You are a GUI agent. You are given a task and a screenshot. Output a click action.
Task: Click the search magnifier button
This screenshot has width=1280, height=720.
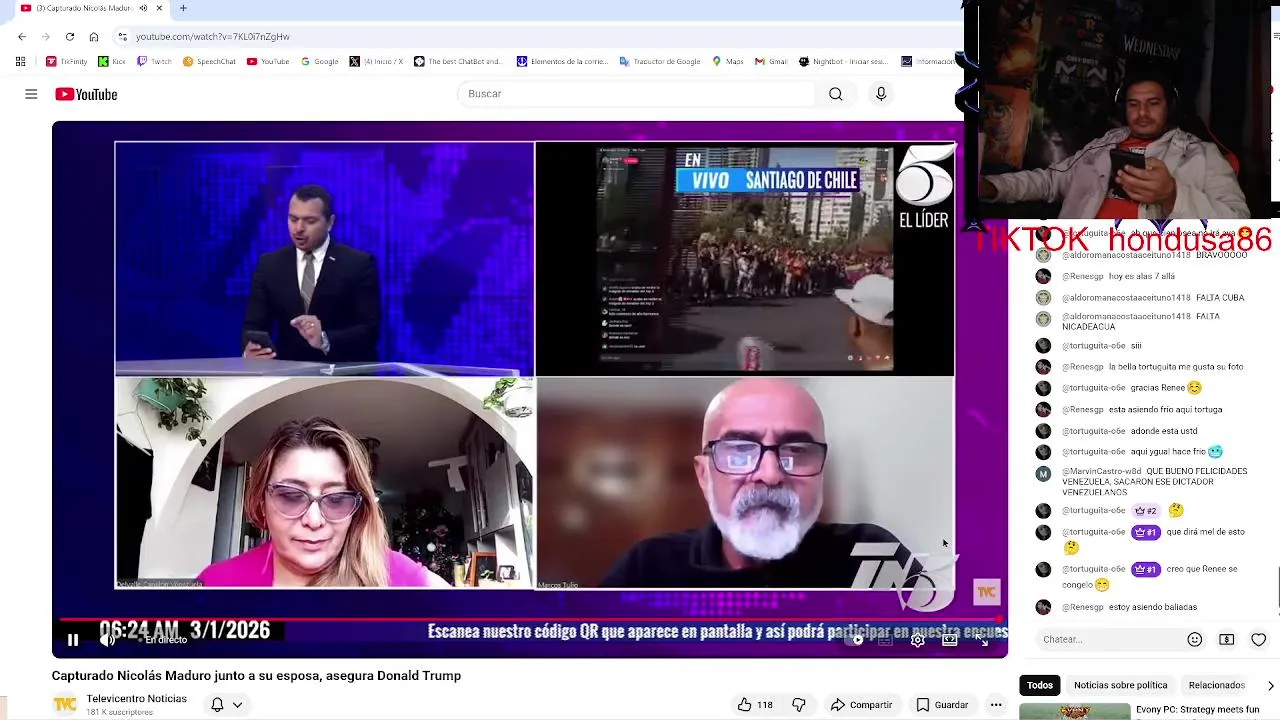(x=835, y=94)
